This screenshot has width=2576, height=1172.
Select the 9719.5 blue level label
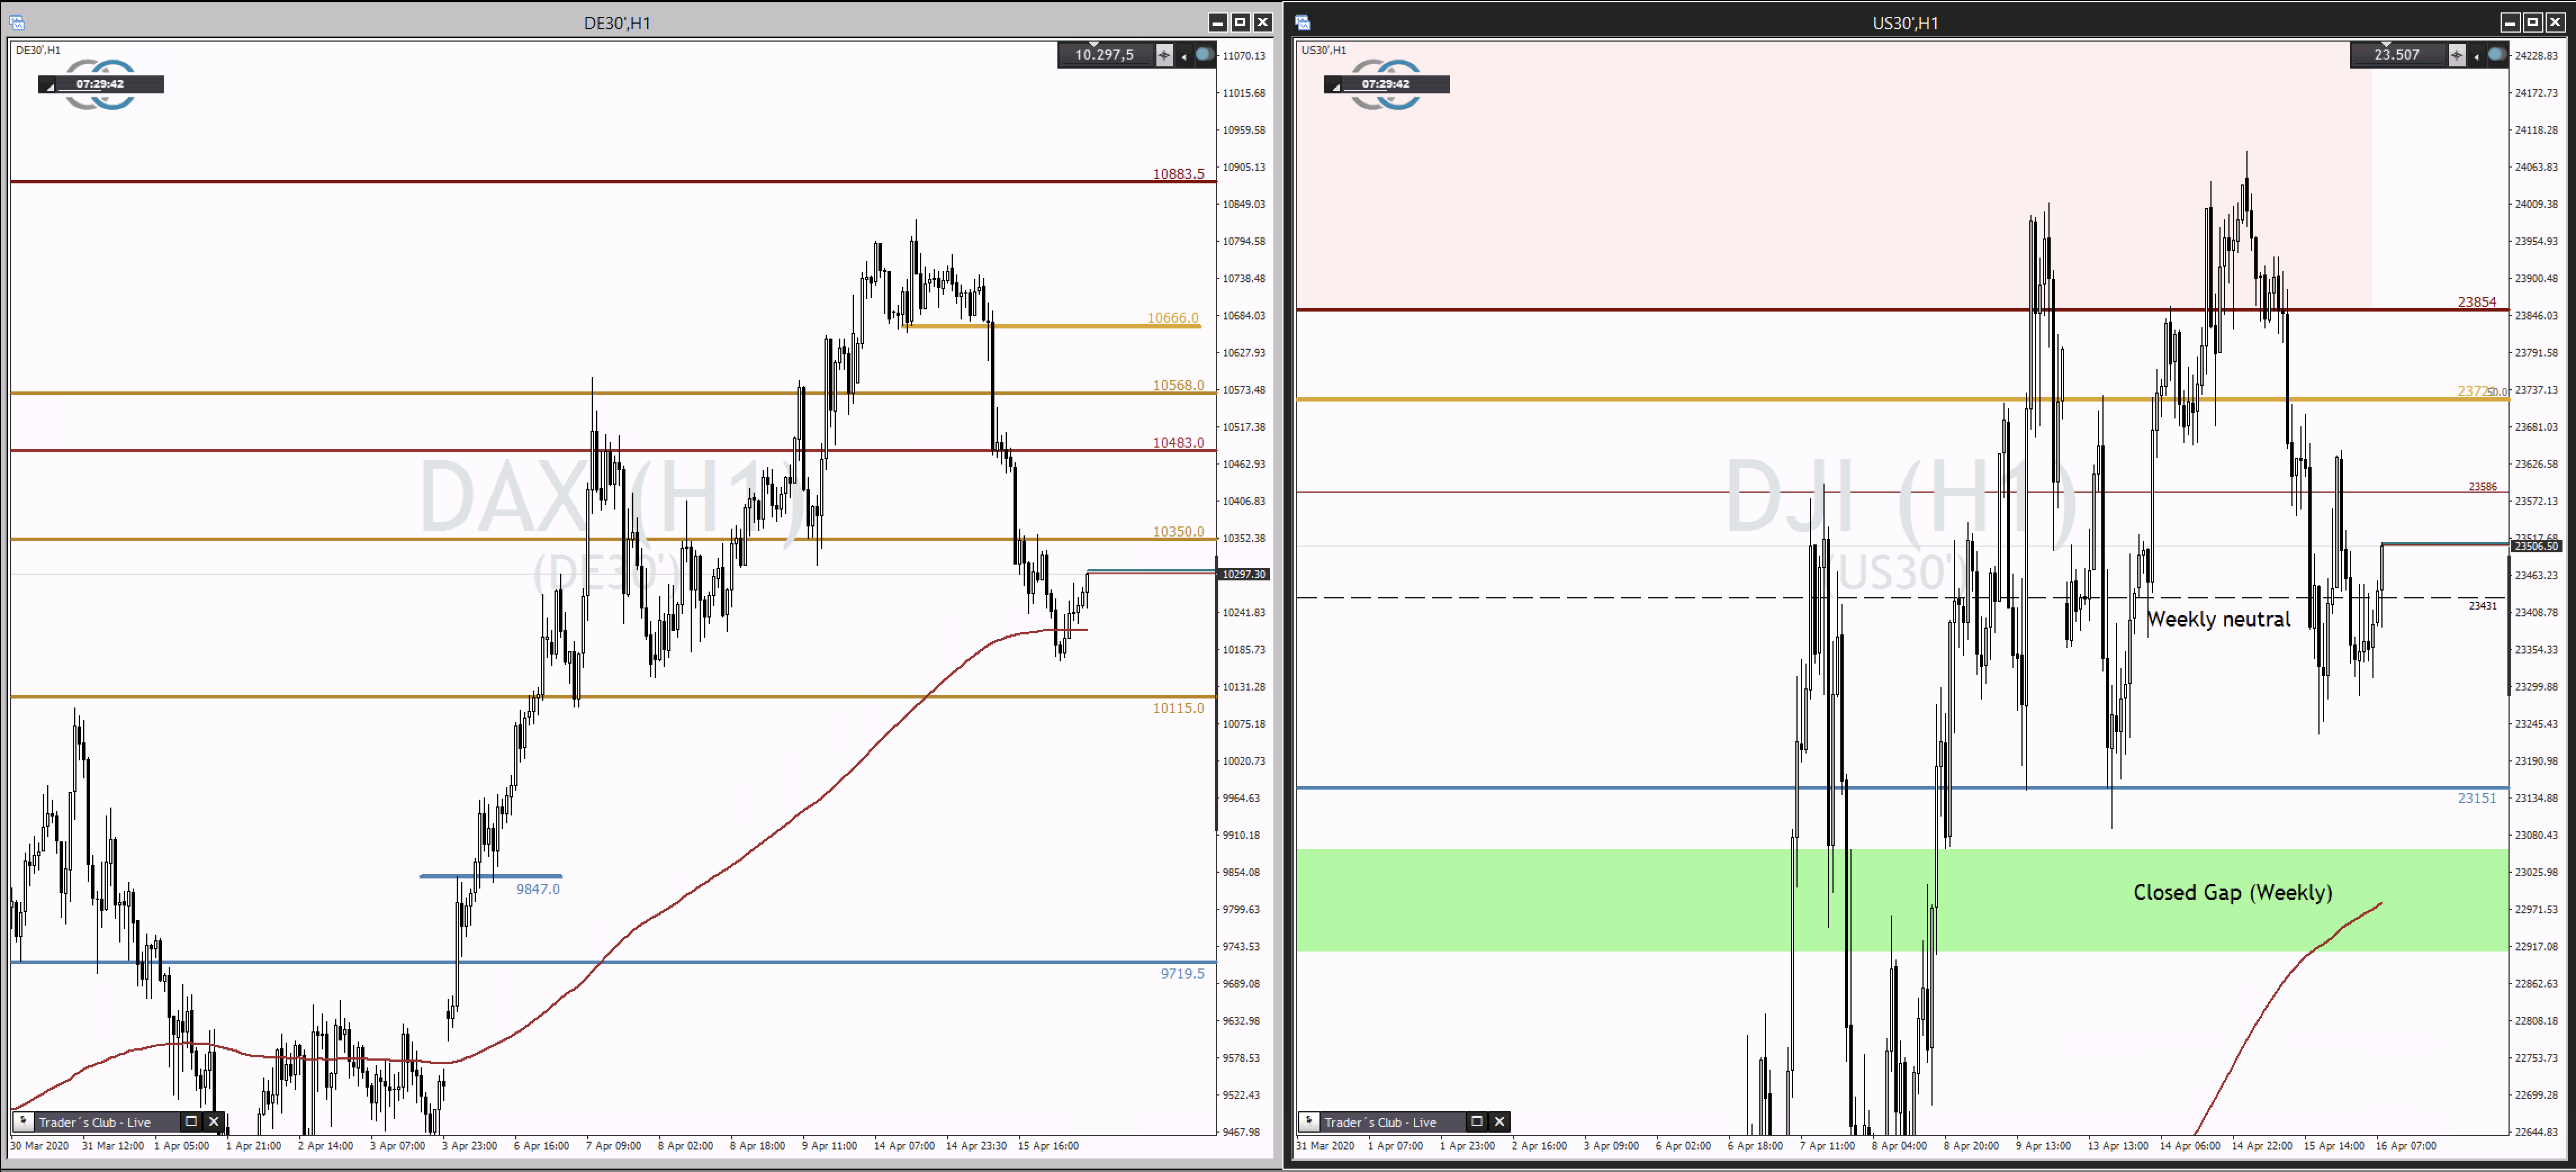(x=1183, y=973)
